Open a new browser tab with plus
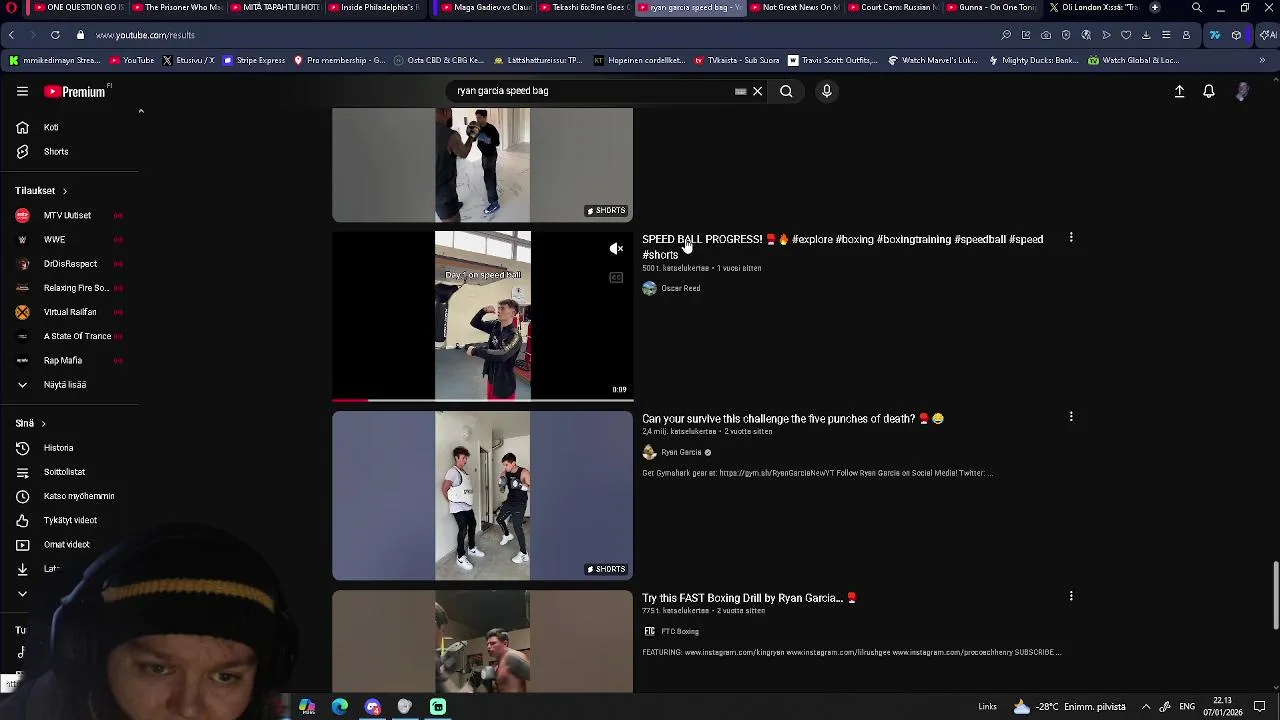The height and width of the screenshot is (720, 1280). pos(1155,7)
